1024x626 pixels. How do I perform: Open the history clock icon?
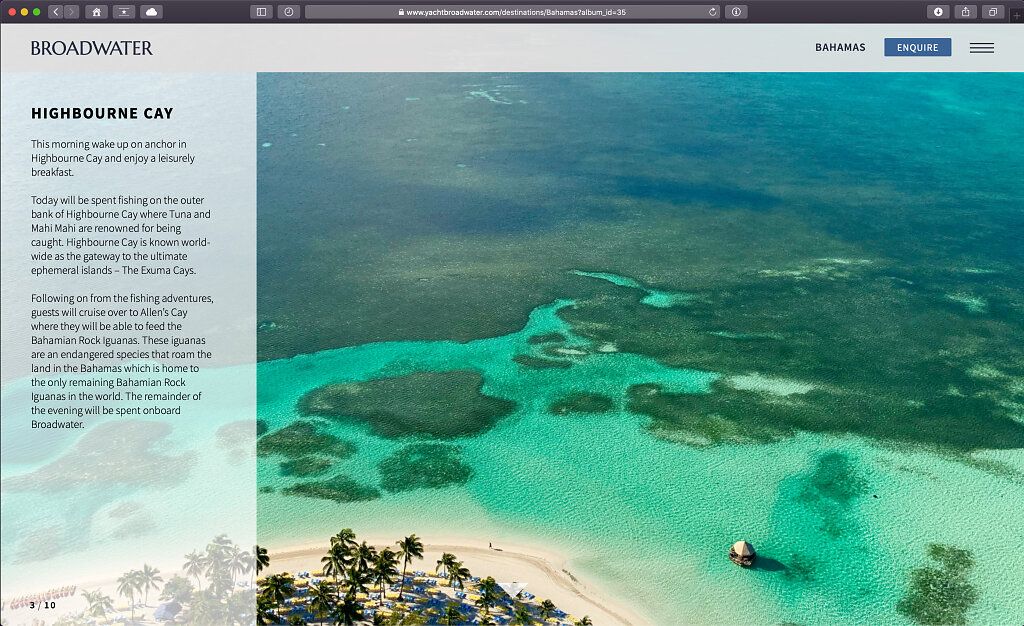click(289, 12)
